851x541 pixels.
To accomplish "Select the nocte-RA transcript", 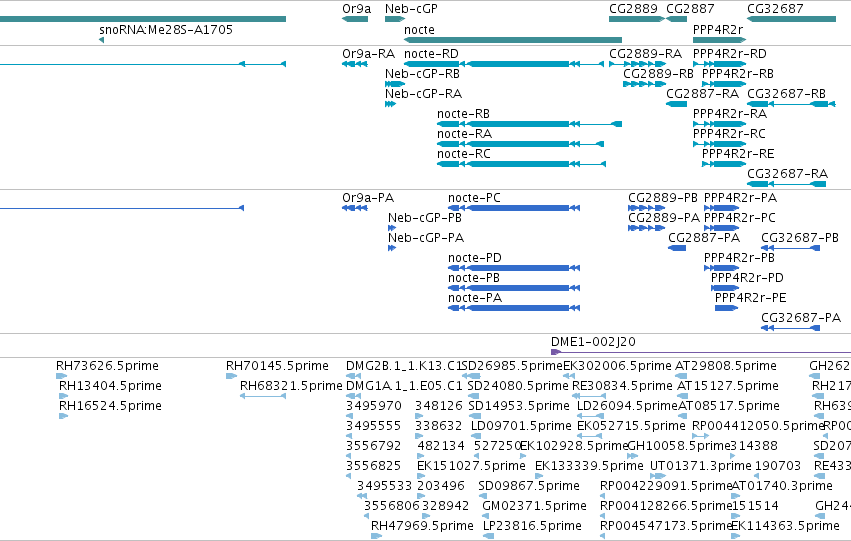I will pyautogui.click(x=520, y=144).
